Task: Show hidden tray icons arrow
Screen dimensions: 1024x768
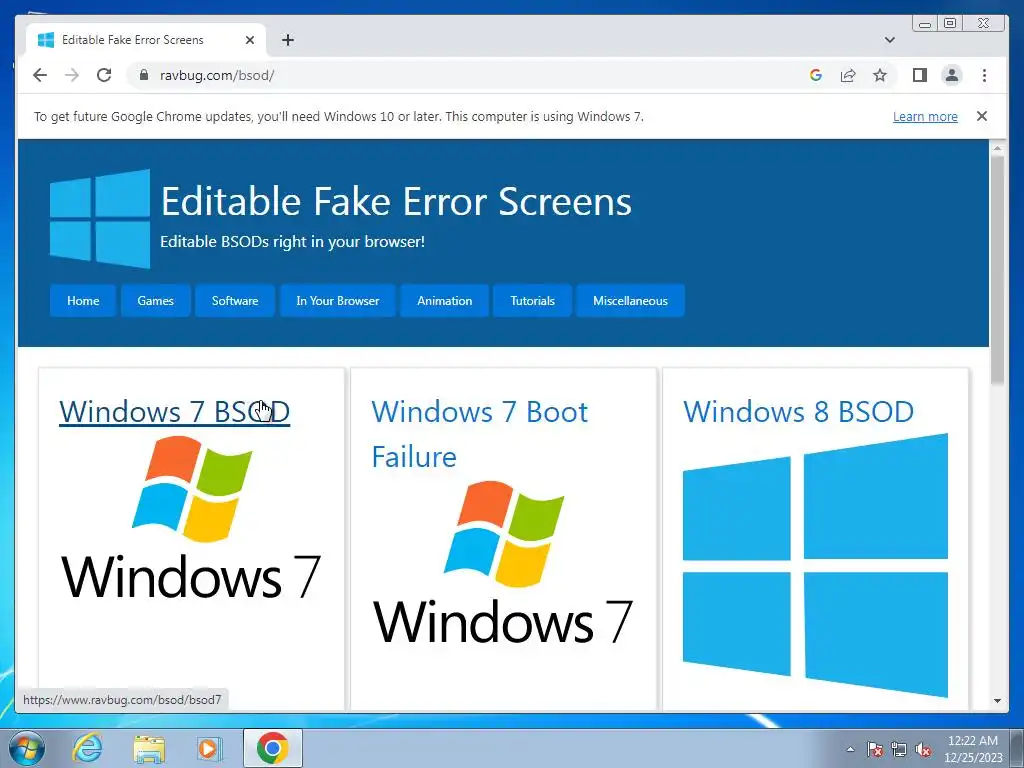Action: [850, 750]
